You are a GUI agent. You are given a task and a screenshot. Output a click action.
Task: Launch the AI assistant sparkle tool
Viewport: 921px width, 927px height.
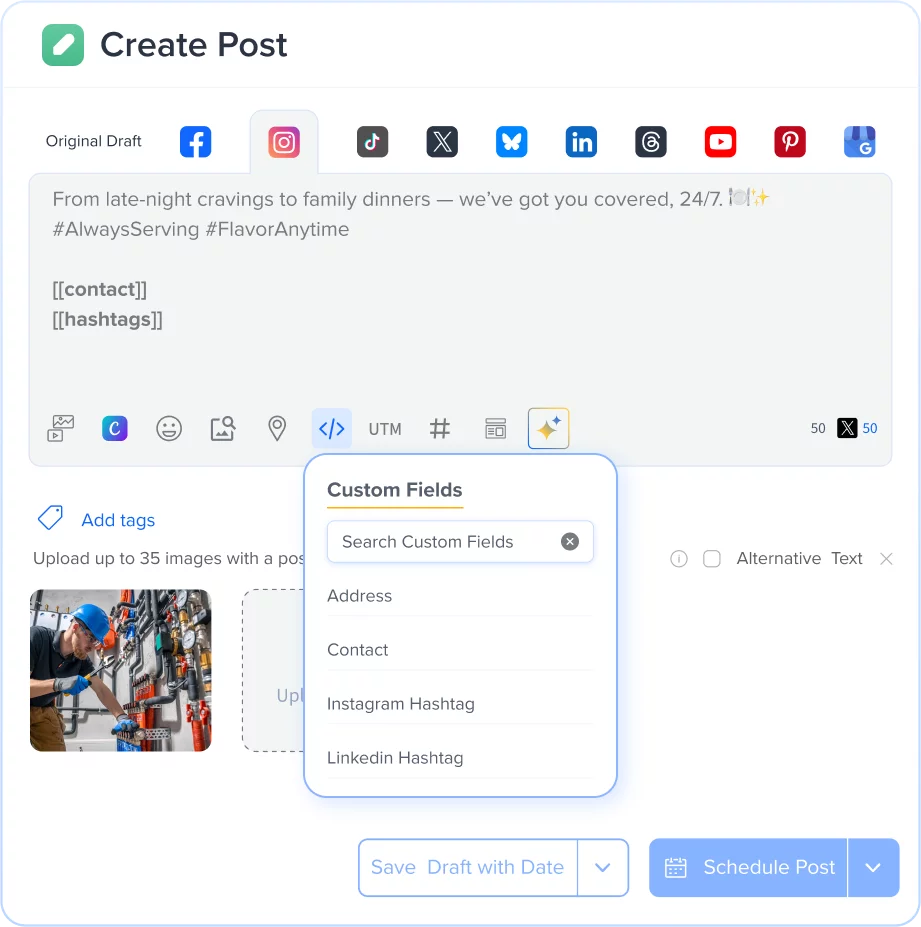pos(548,427)
